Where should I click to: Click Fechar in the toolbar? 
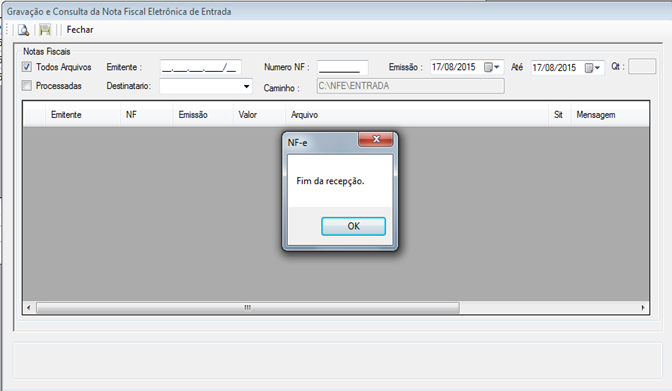80,30
